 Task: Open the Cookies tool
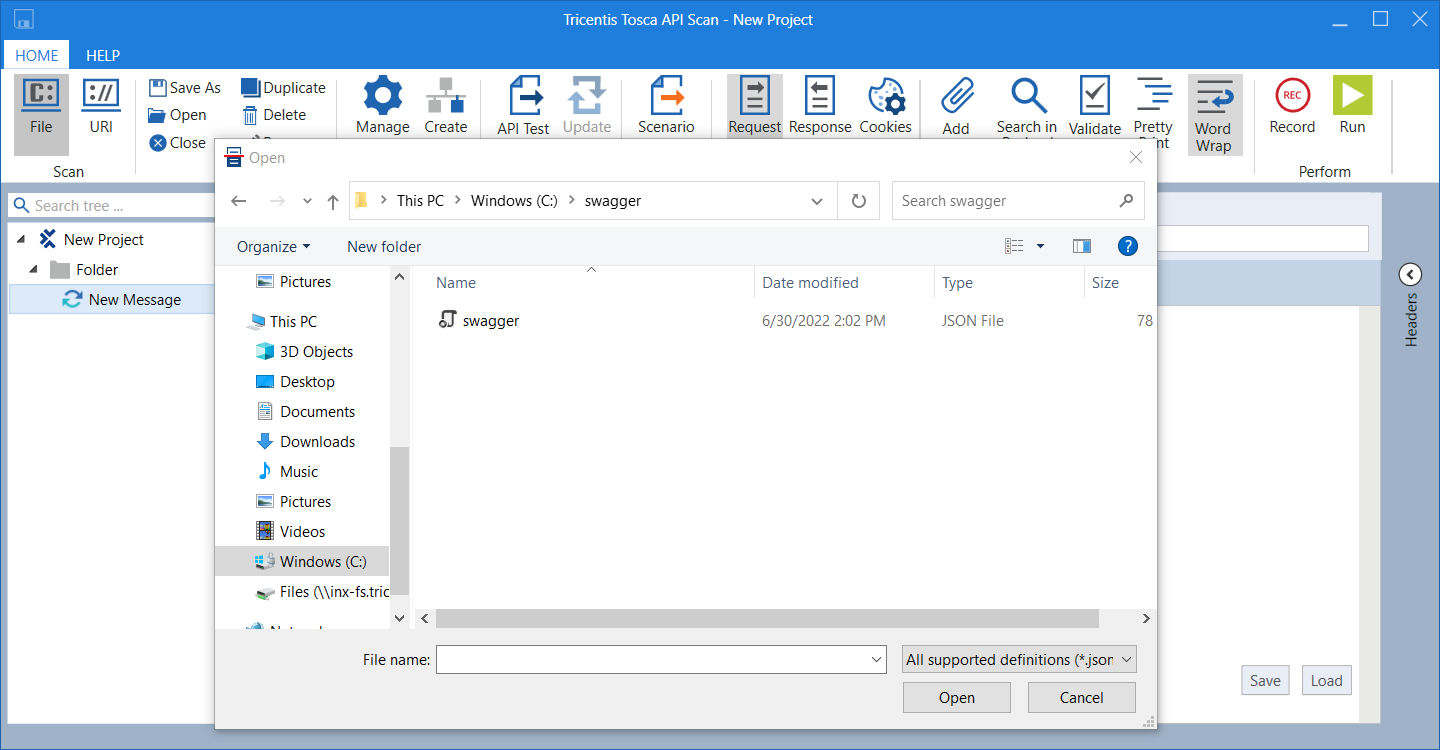point(885,98)
